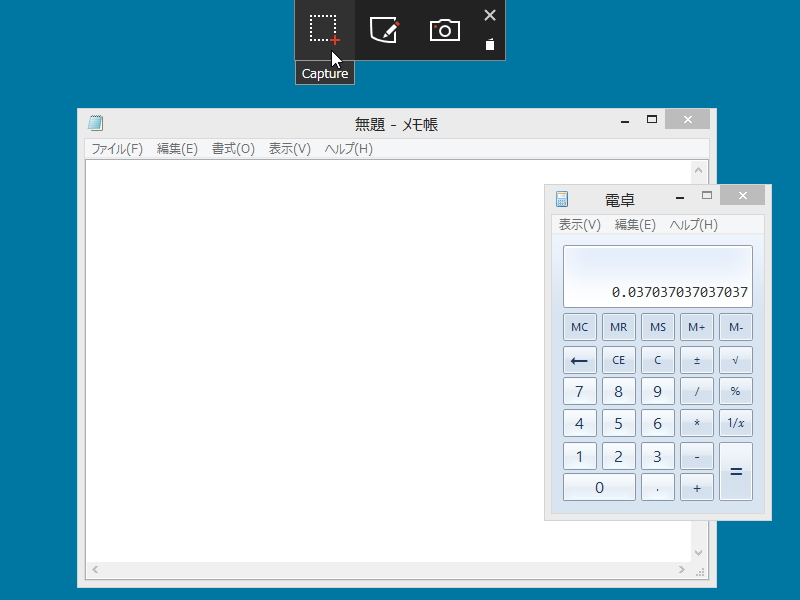Click the plus + button
Image resolution: width=800 pixels, height=600 pixels.
696,487
